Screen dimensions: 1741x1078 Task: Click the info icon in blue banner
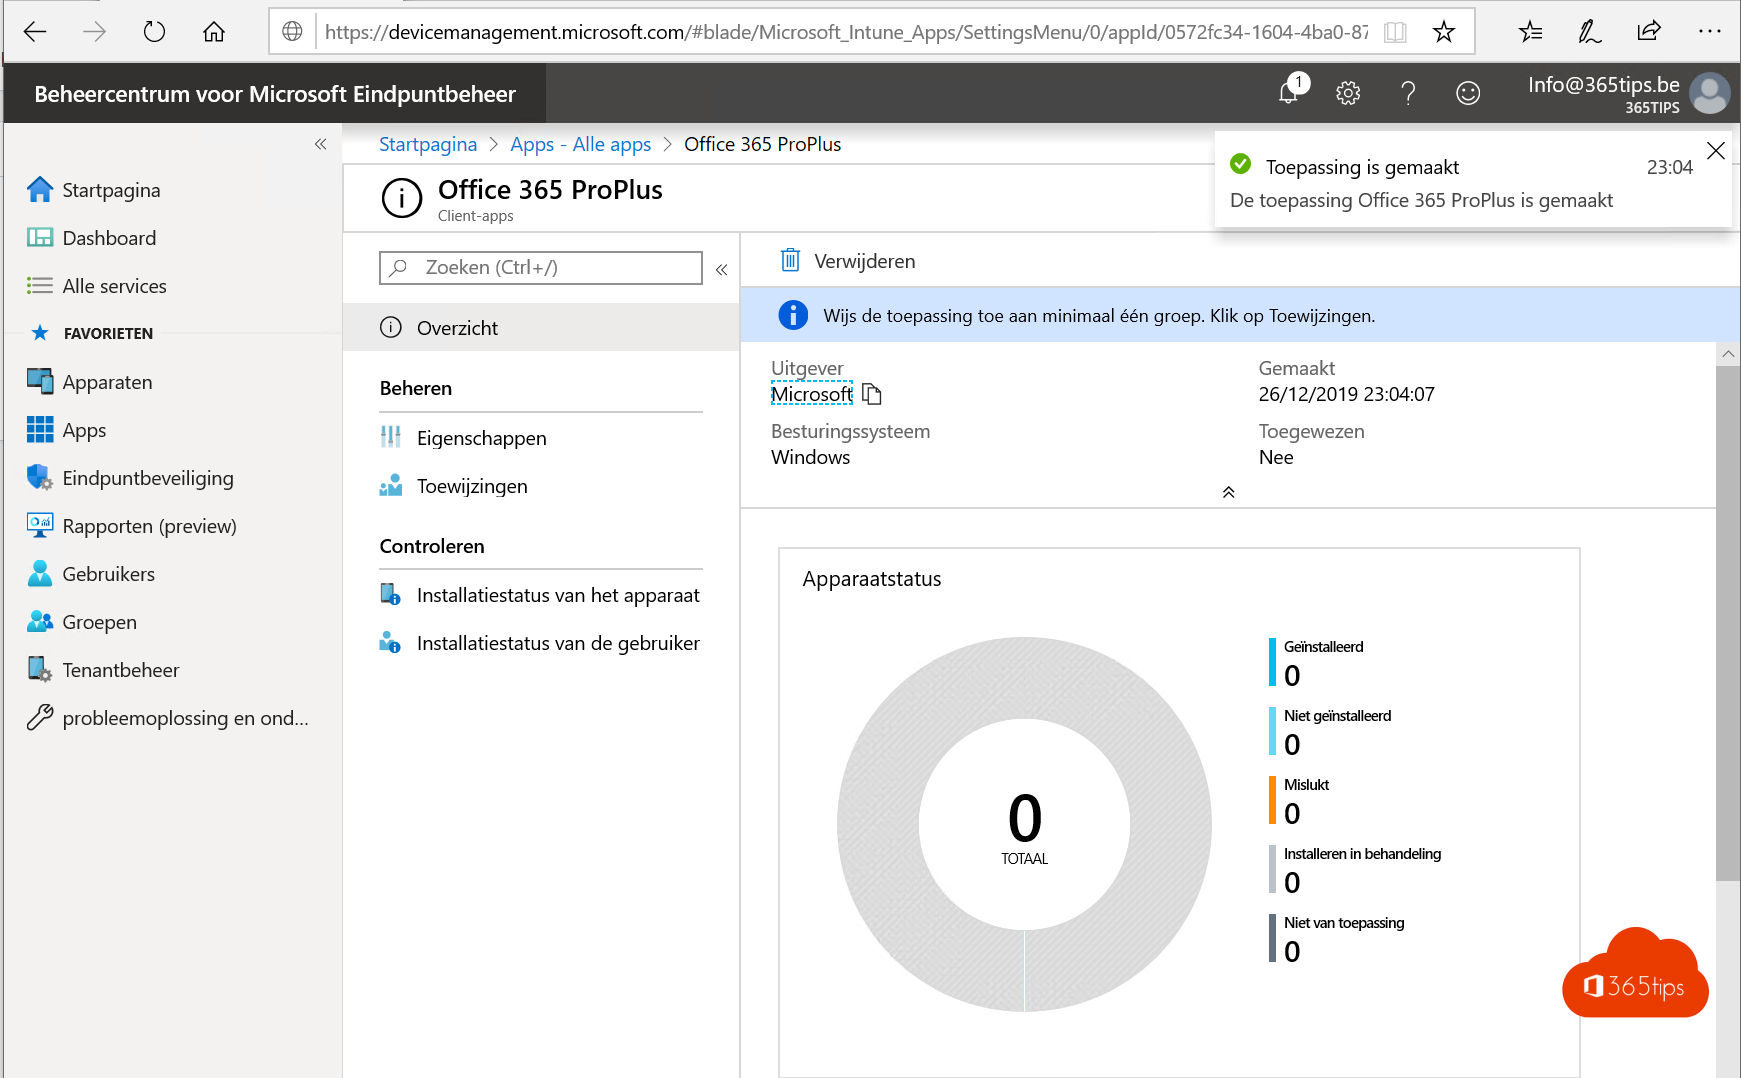pyautogui.click(x=793, y=315)
